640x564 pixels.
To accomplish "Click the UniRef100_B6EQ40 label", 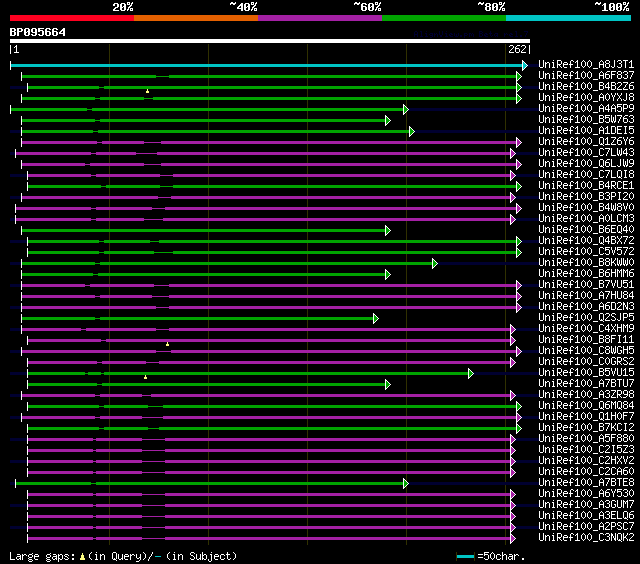I will click(586, 229).
